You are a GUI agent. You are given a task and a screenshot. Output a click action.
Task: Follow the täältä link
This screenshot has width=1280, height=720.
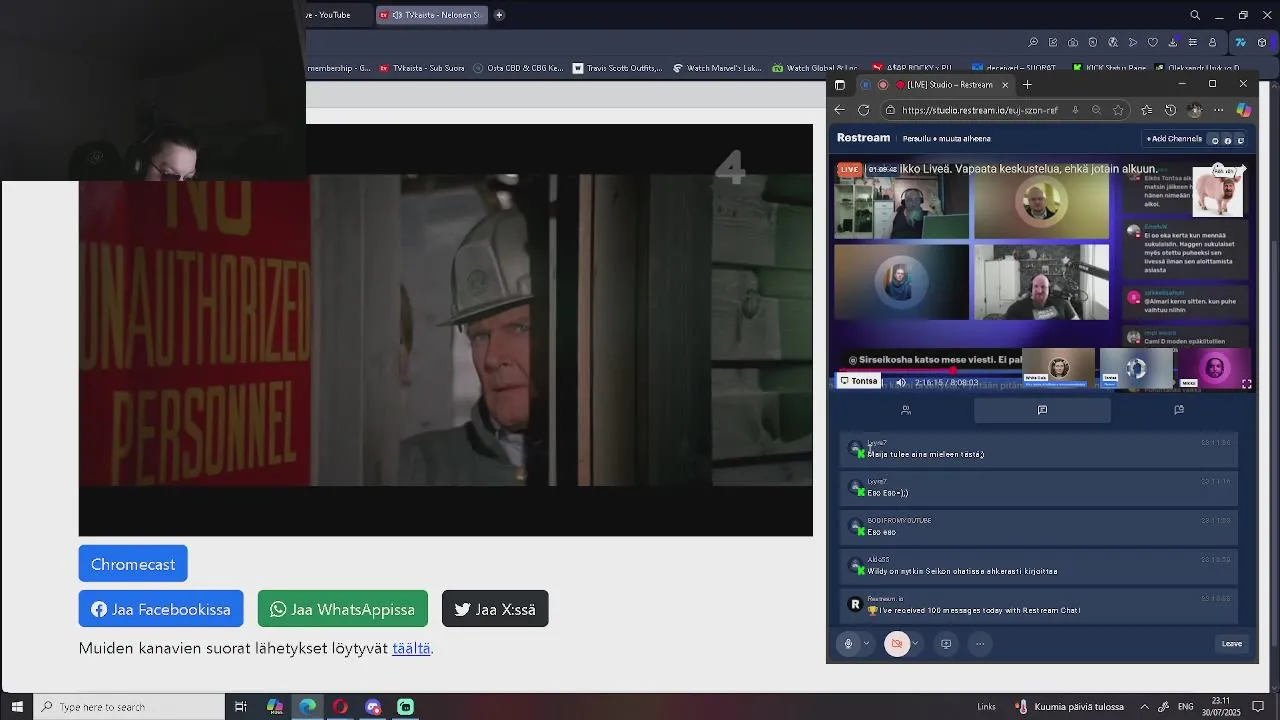click(411, 648)
